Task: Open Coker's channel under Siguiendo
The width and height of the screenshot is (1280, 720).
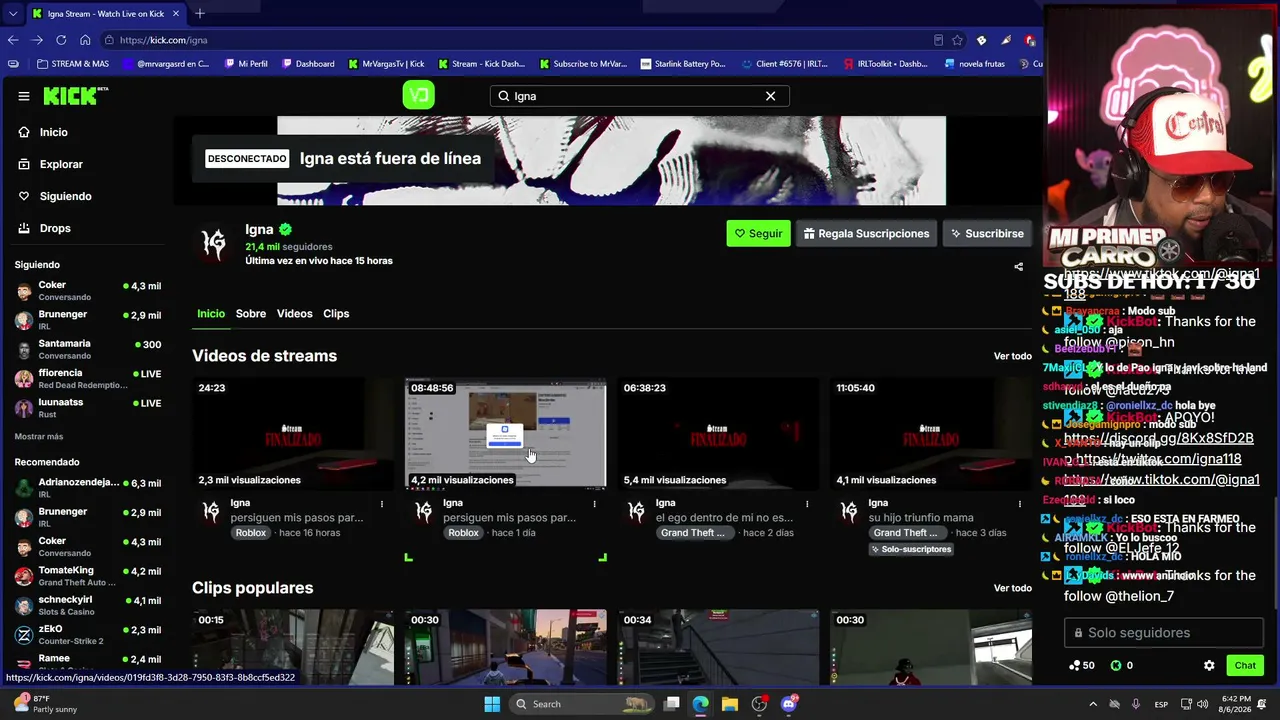Action: click(87, 291)
